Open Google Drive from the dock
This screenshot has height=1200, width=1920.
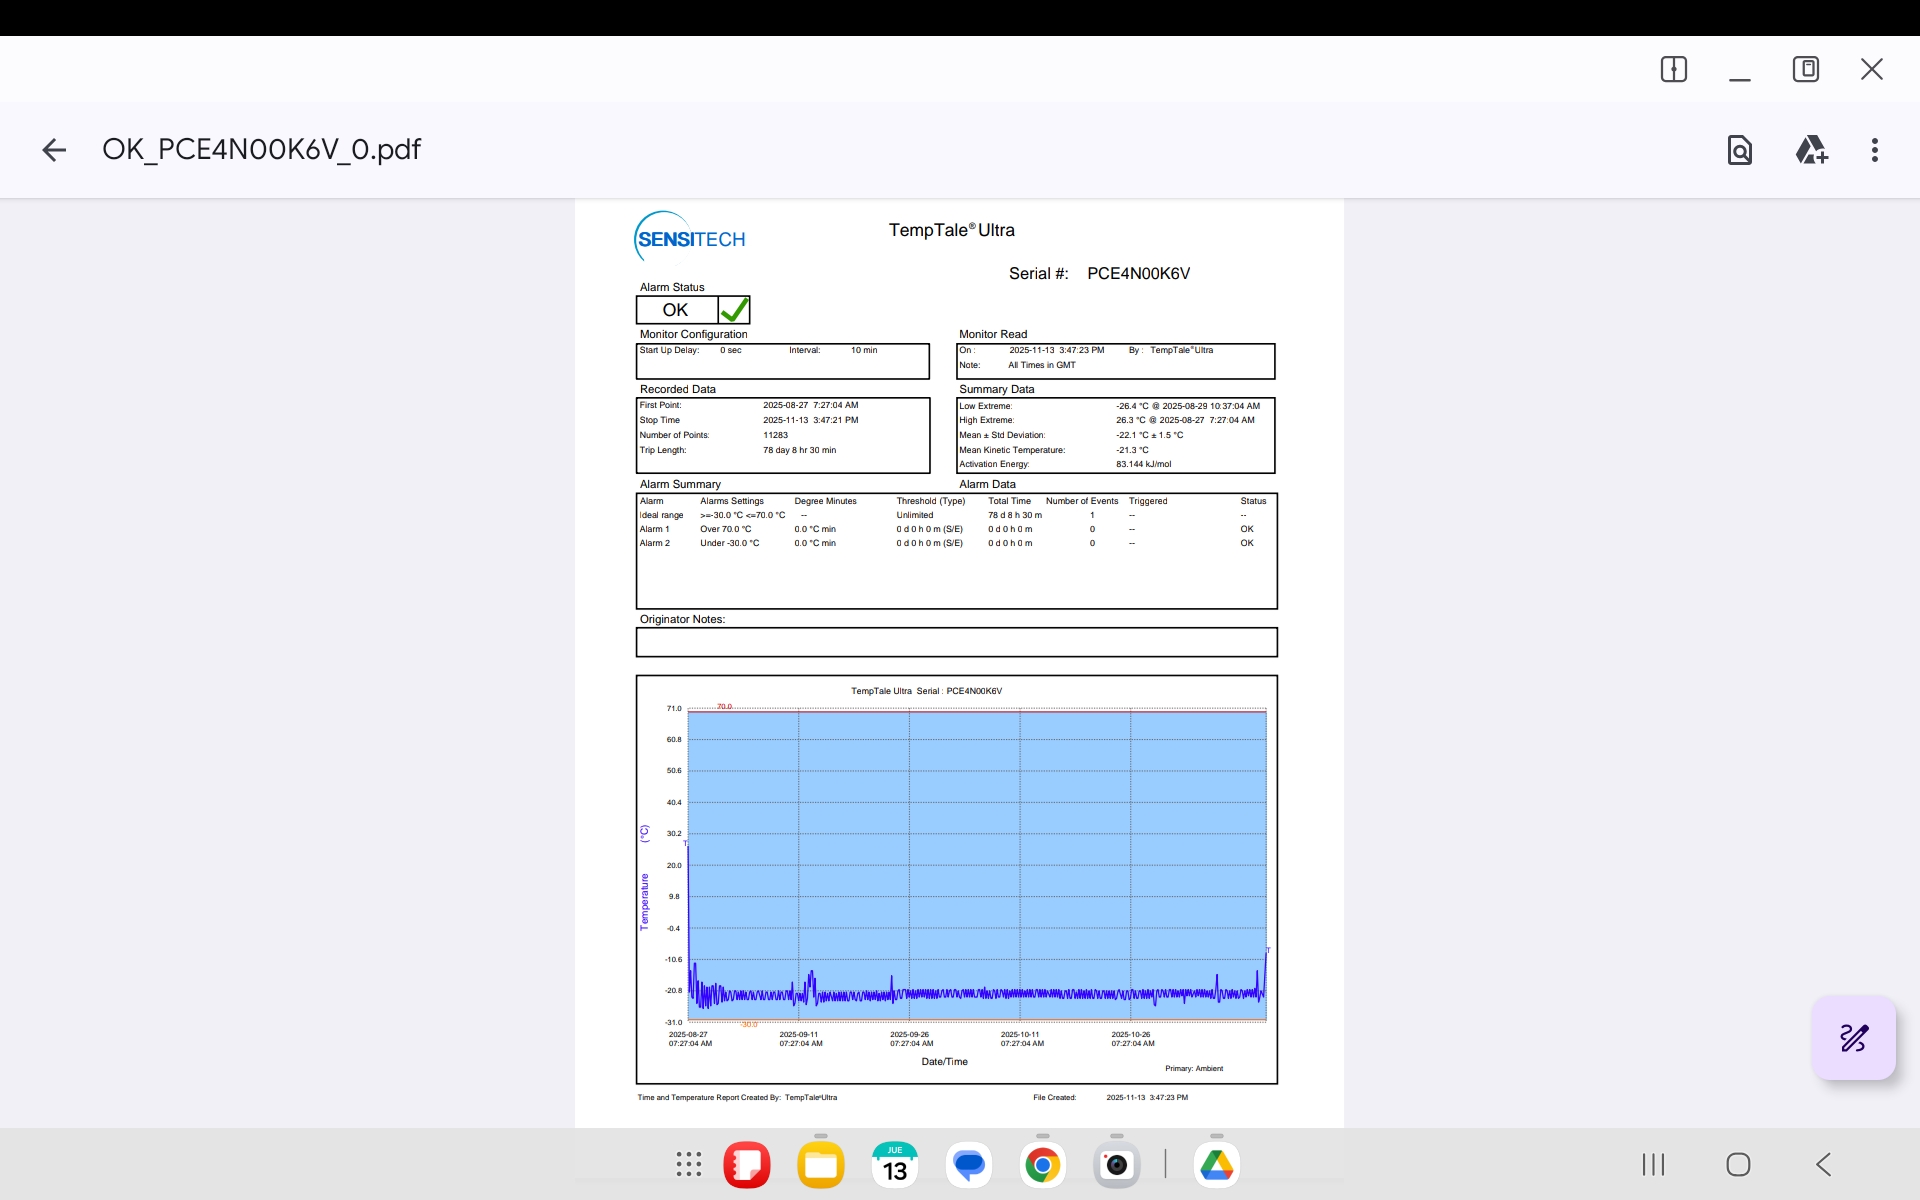(x=1216, y=1165)
